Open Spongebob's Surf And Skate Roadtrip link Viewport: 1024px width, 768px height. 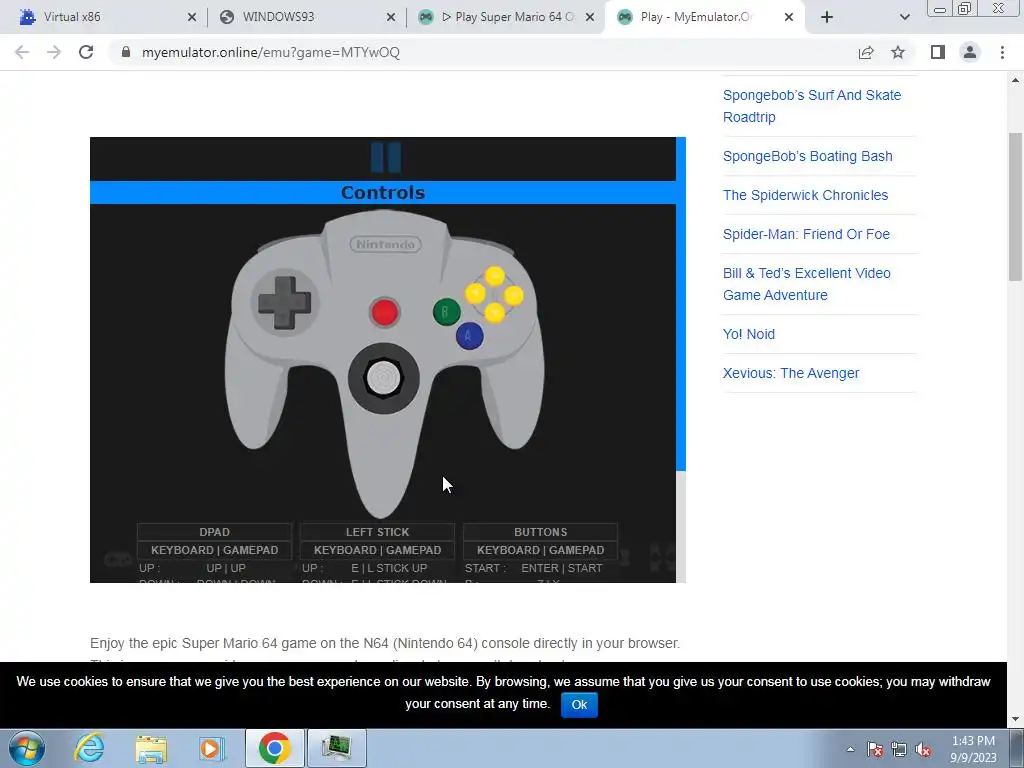[x=812, y=106]
